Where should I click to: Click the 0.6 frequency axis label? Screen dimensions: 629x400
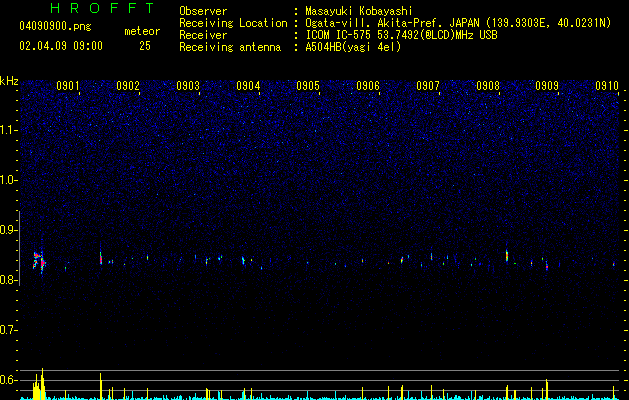click(x=8, y=380)
